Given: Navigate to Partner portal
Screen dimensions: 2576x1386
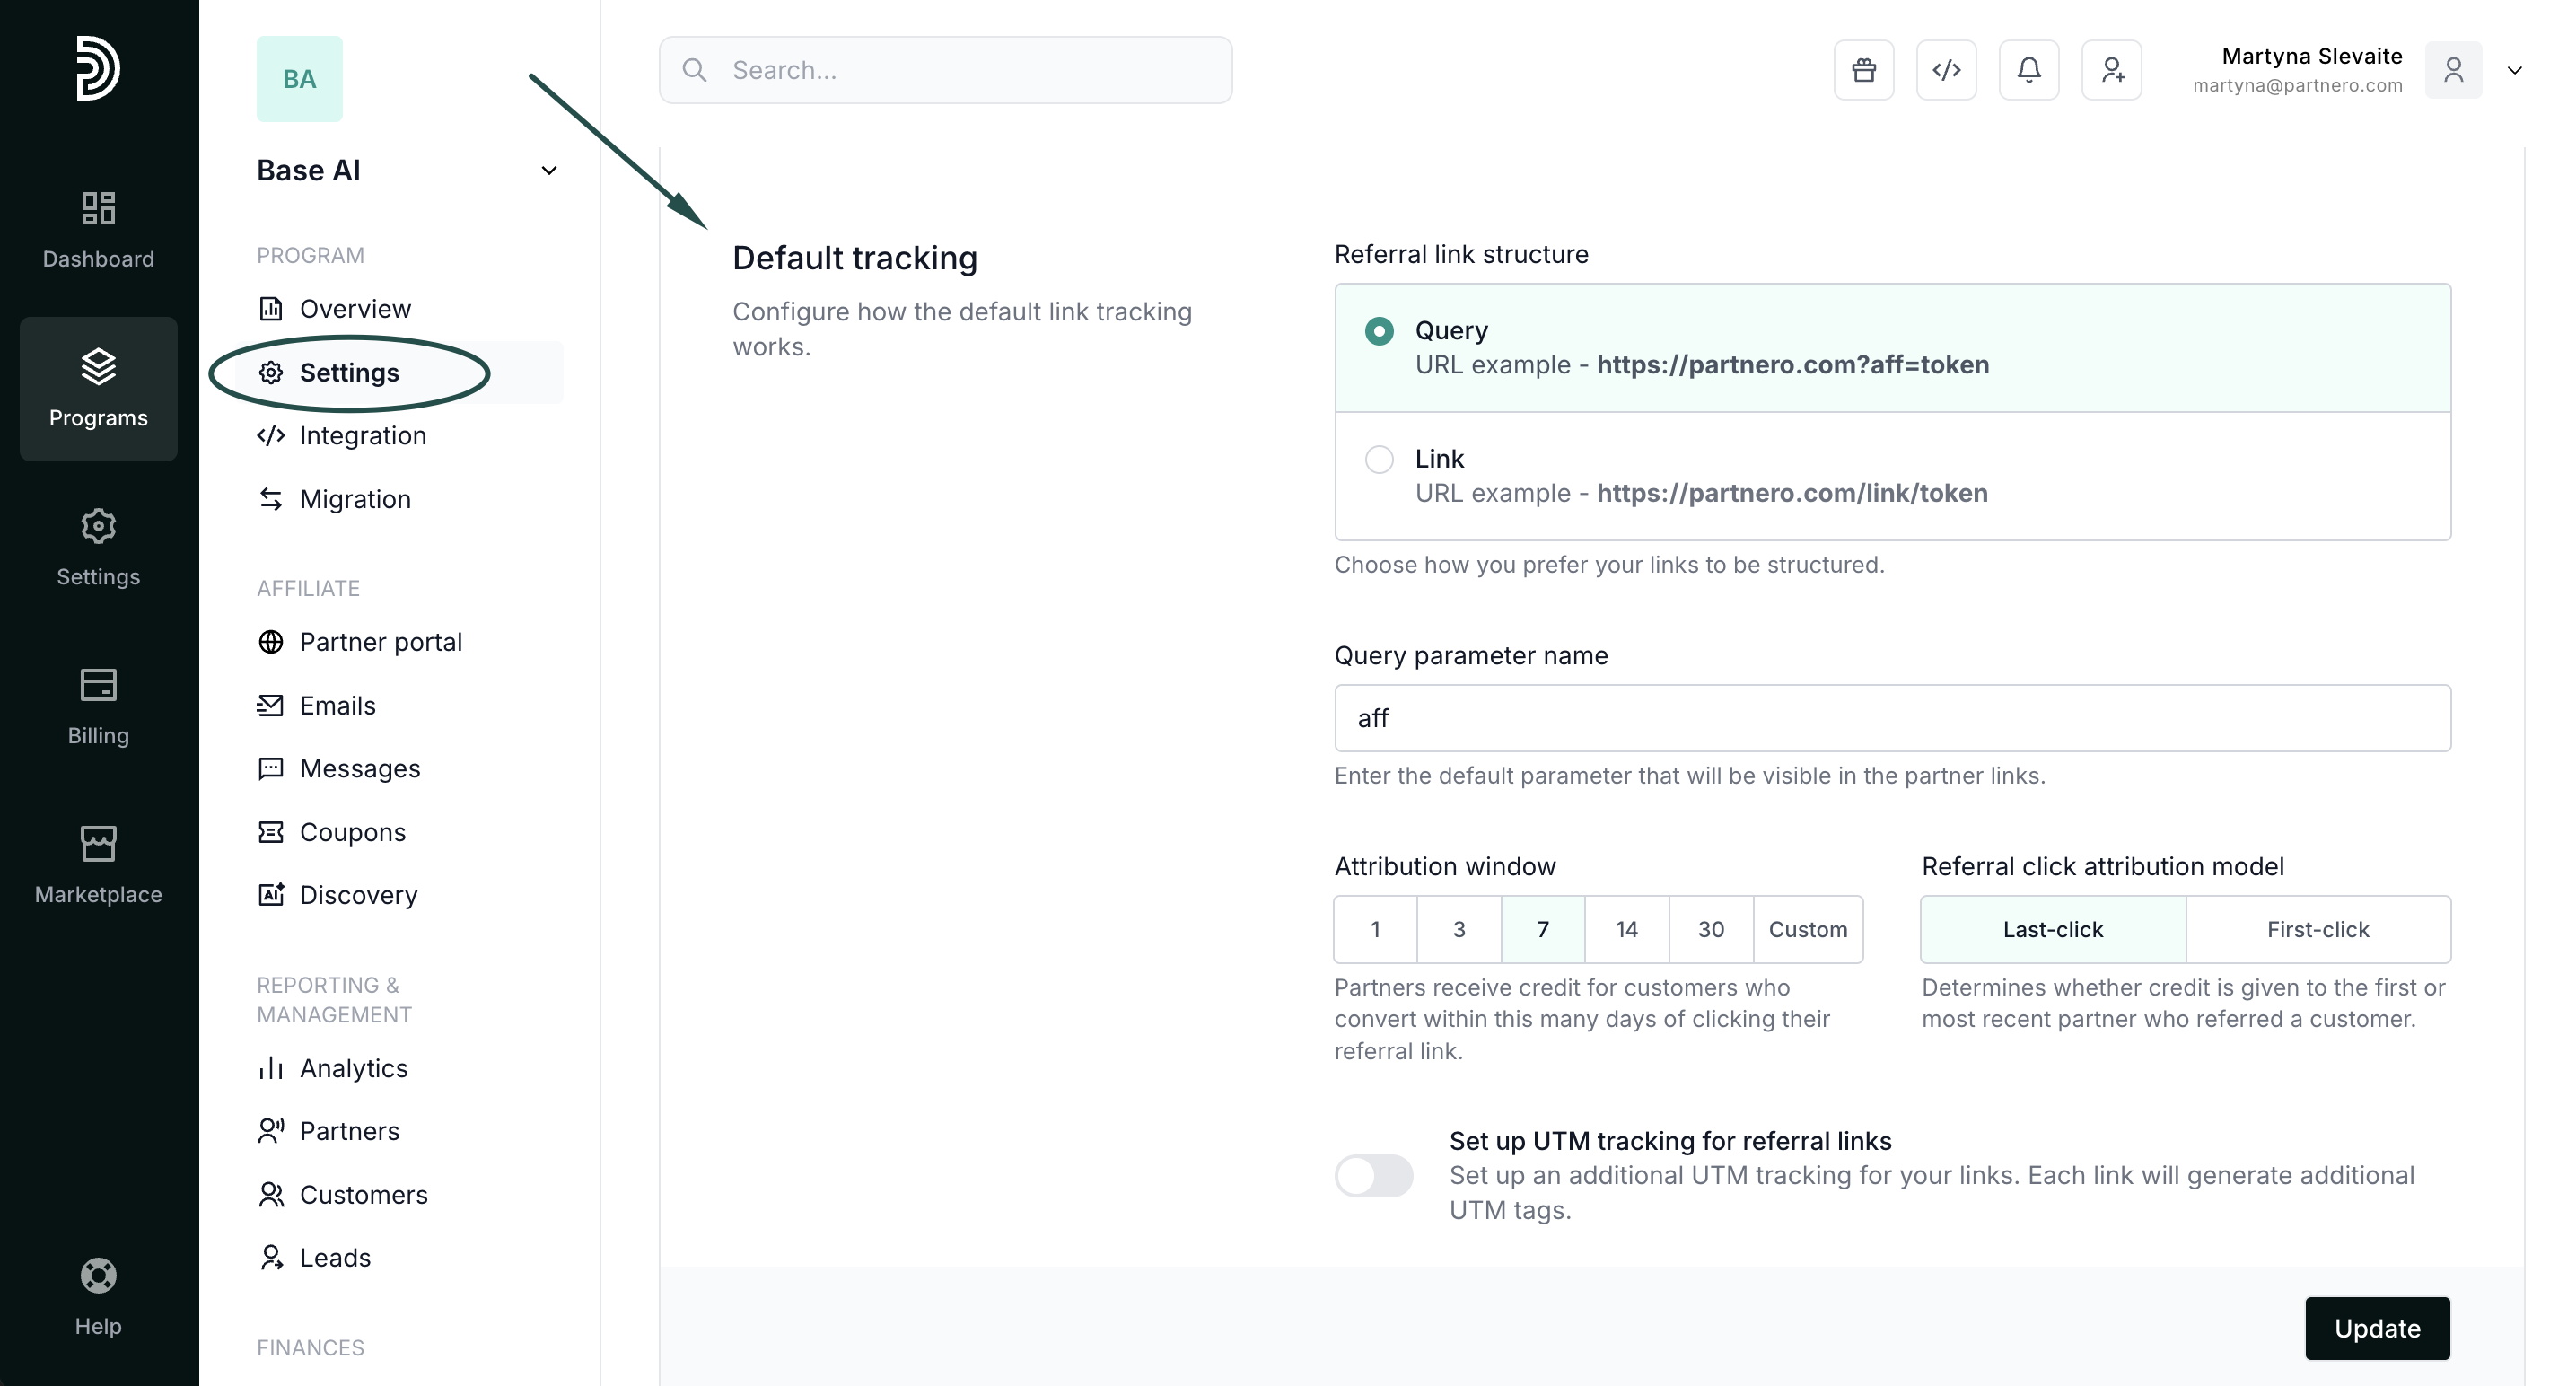Looking at the screenshot, I should pos(380,642).
